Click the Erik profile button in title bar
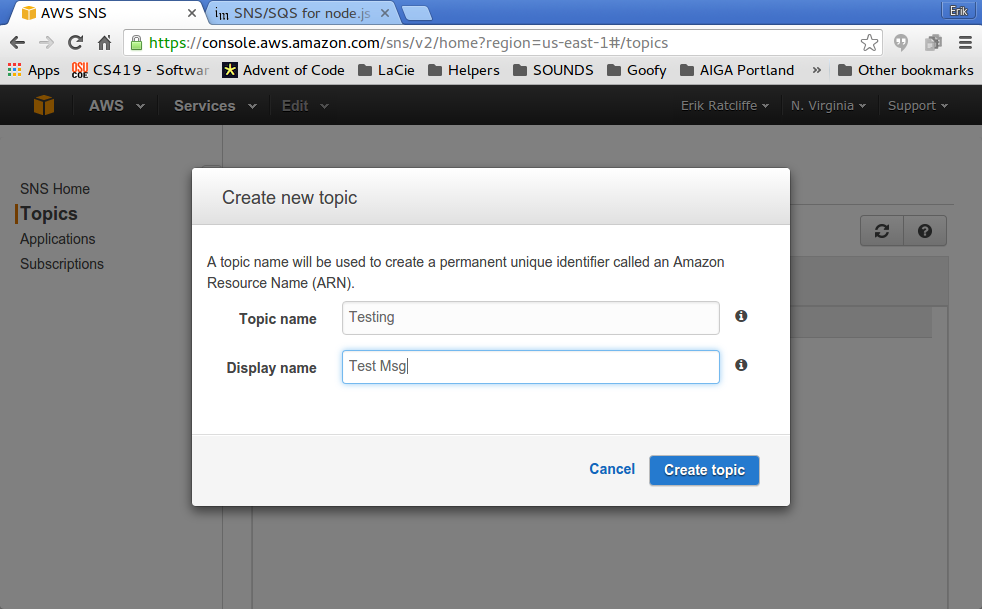Screen dimensions: 982x609 [x=958, y=11]
